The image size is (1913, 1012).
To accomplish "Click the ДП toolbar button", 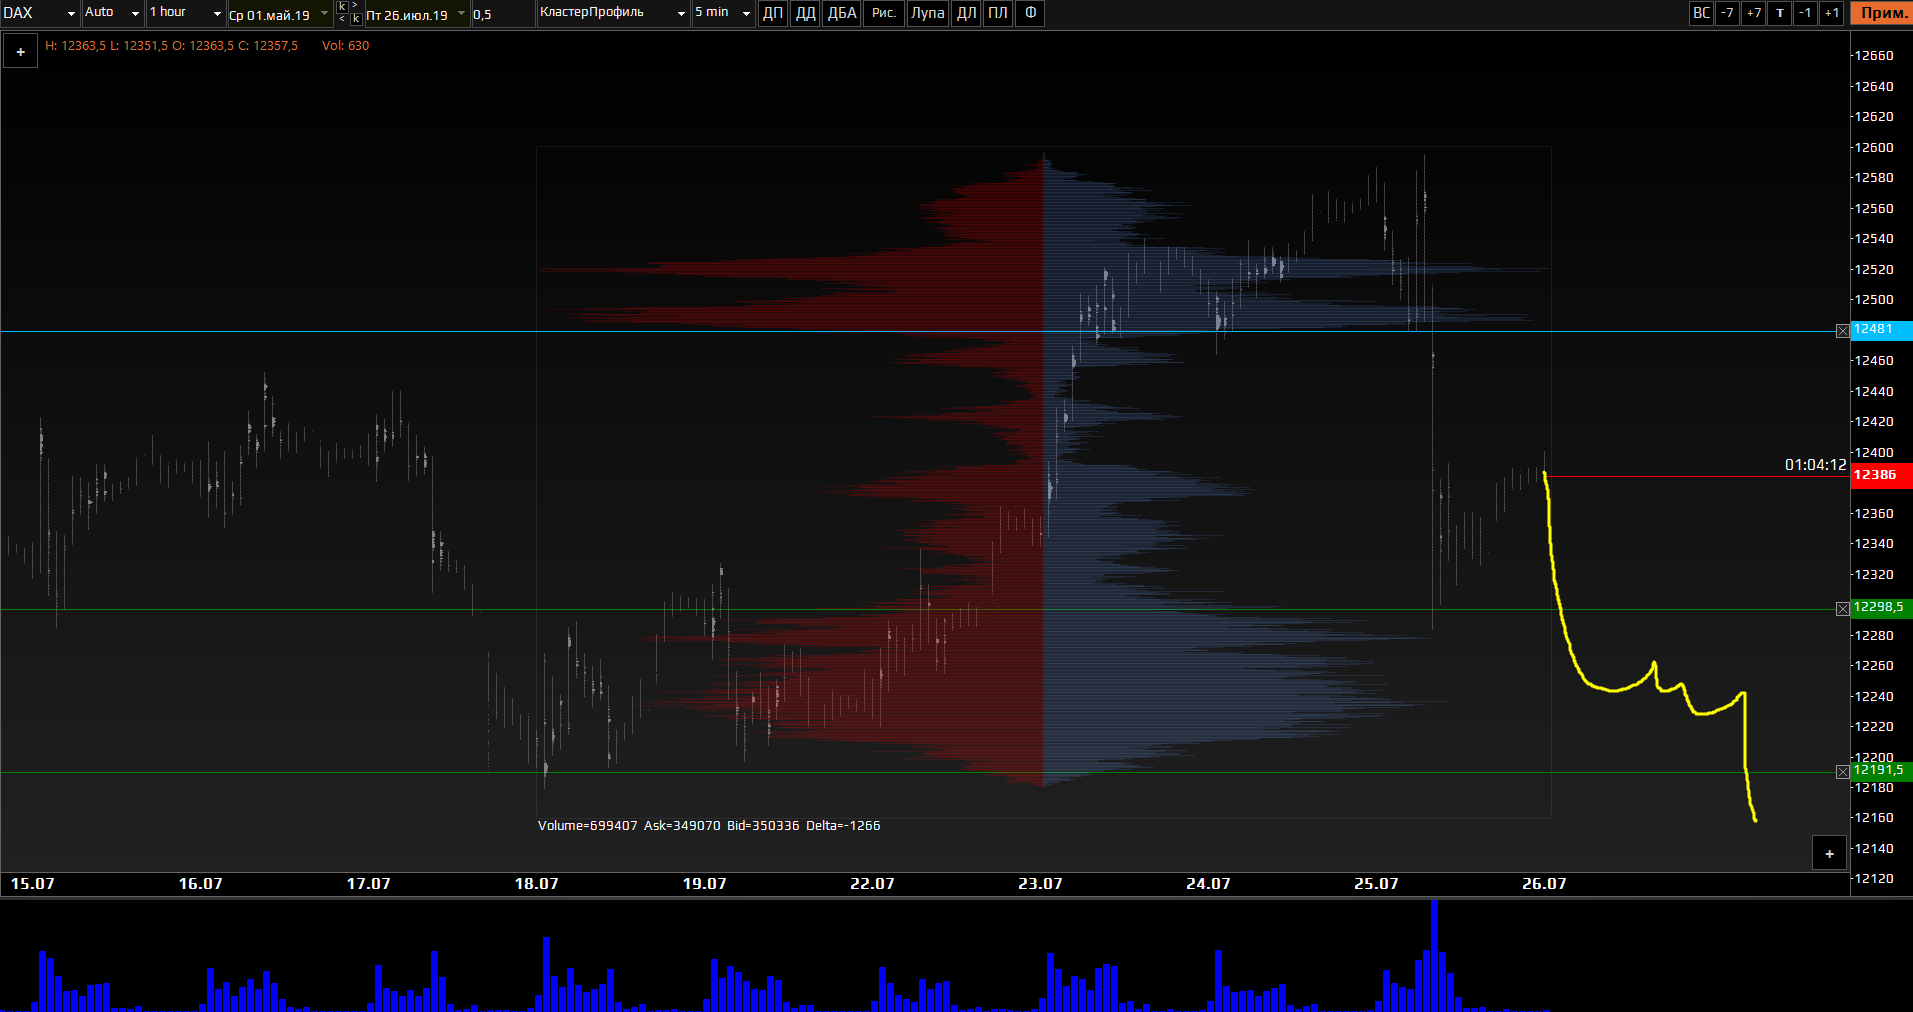I will click(x=773, y=13).
